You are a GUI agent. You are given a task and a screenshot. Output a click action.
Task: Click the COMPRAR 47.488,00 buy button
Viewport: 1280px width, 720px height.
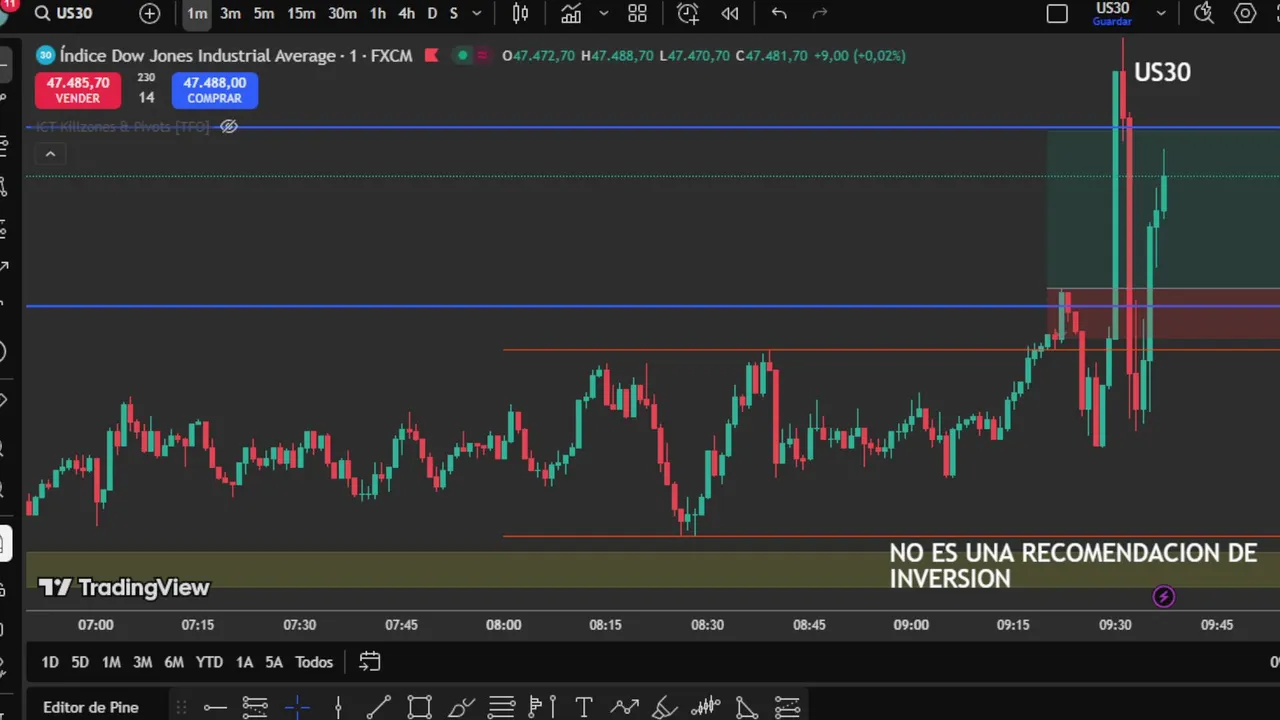215,90
